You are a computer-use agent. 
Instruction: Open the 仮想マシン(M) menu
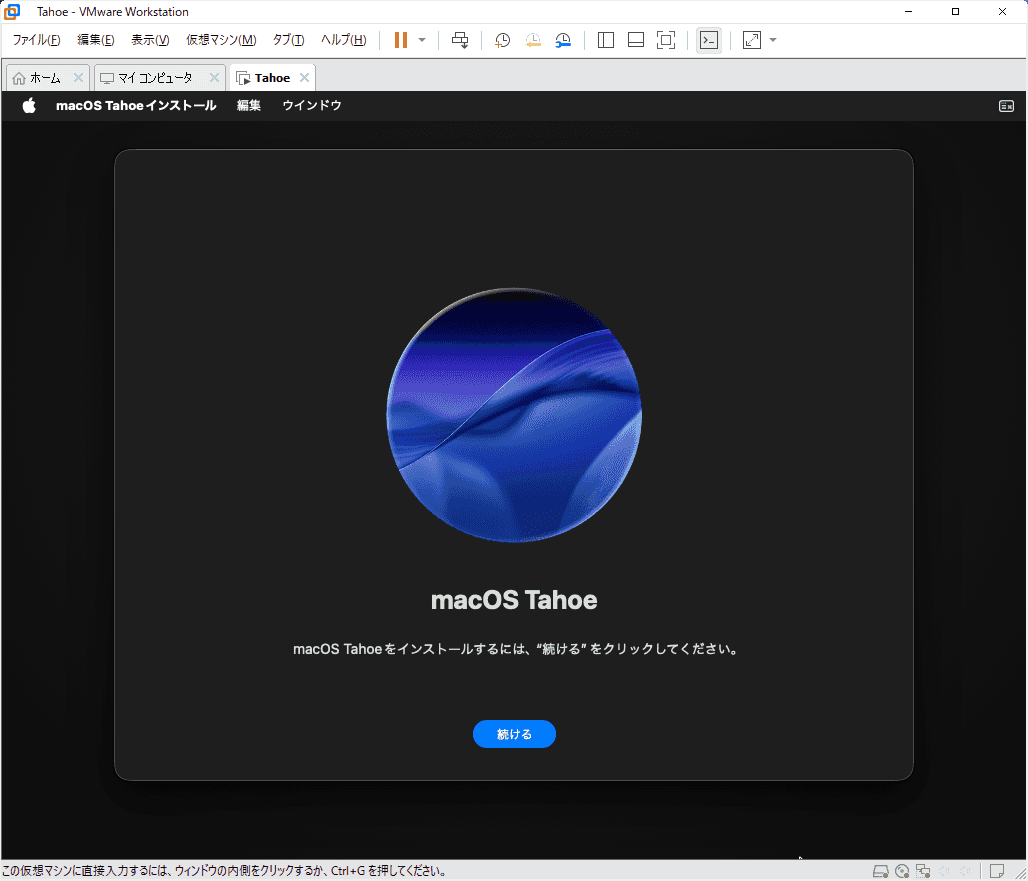click(x=221, y=40)
